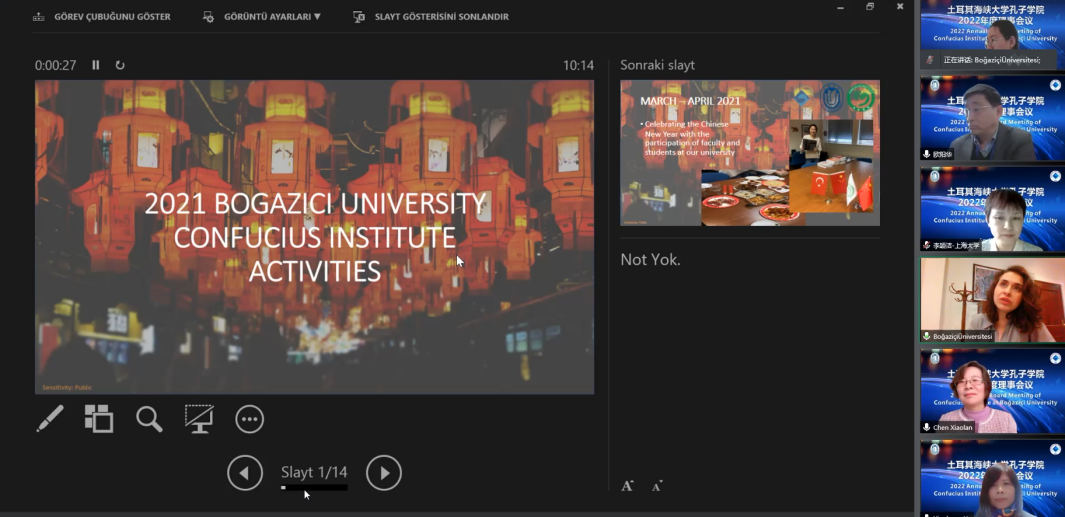Open more slideshow options menu

[249, 419]
